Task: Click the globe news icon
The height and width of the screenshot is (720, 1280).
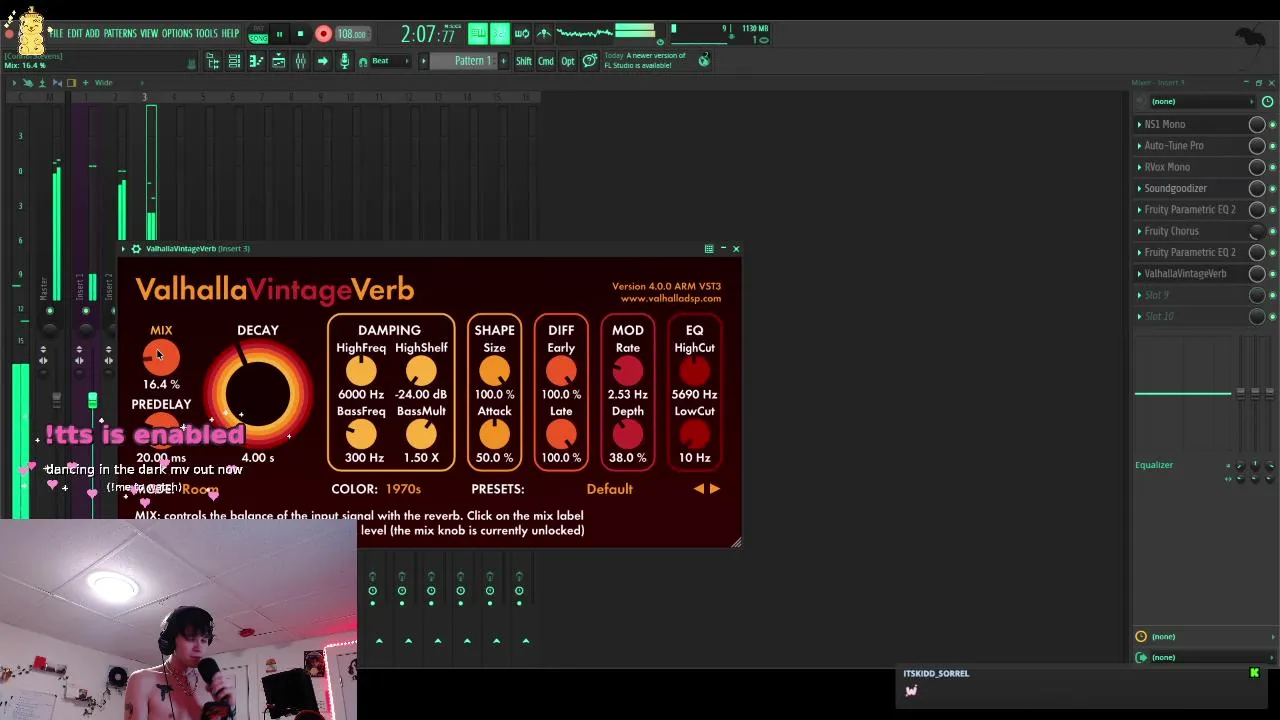Action: (704, 61)
